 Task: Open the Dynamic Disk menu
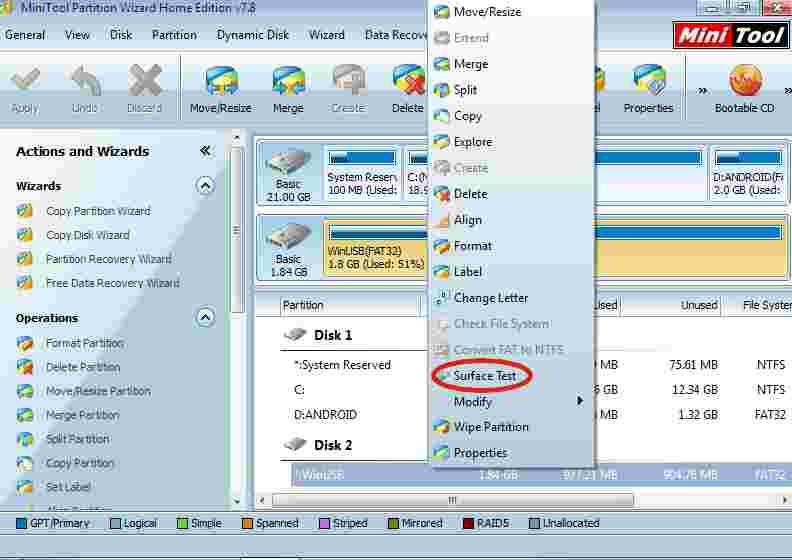click(253, 35)
